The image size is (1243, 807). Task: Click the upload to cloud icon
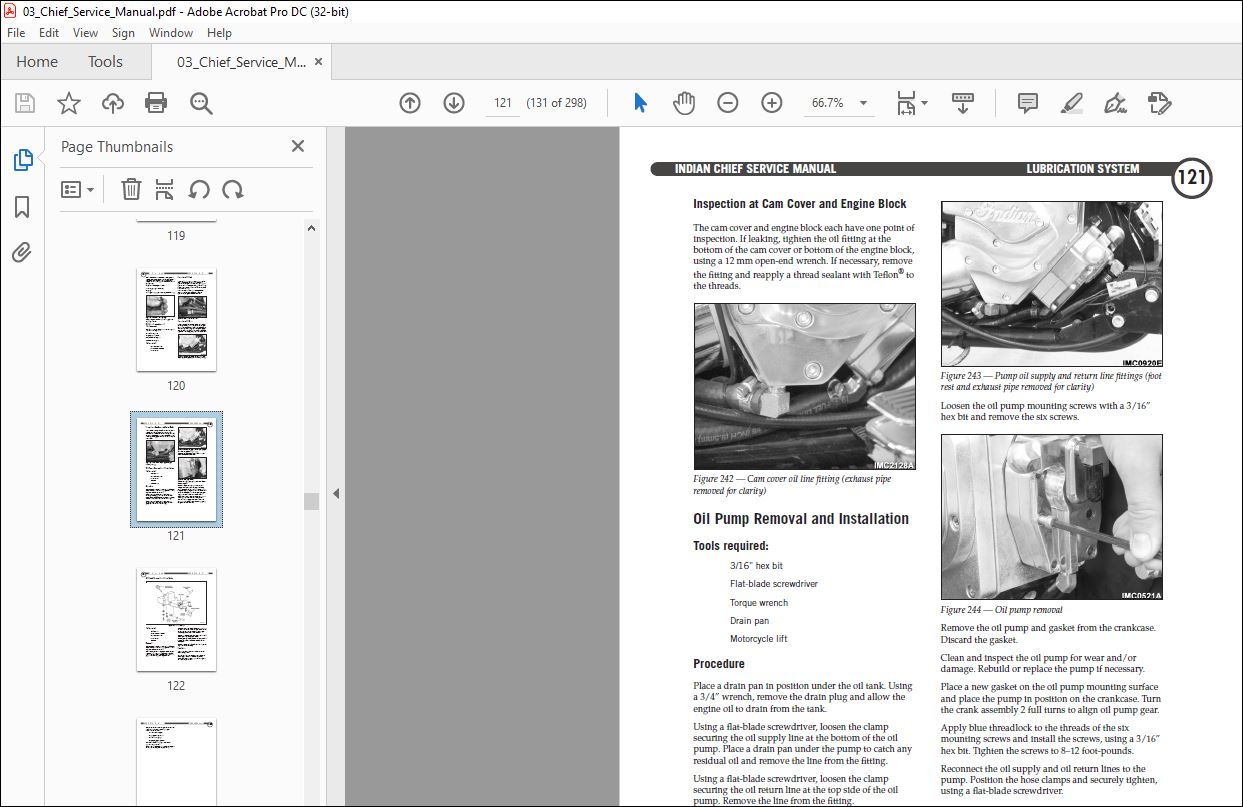click(x=112, y=103)
